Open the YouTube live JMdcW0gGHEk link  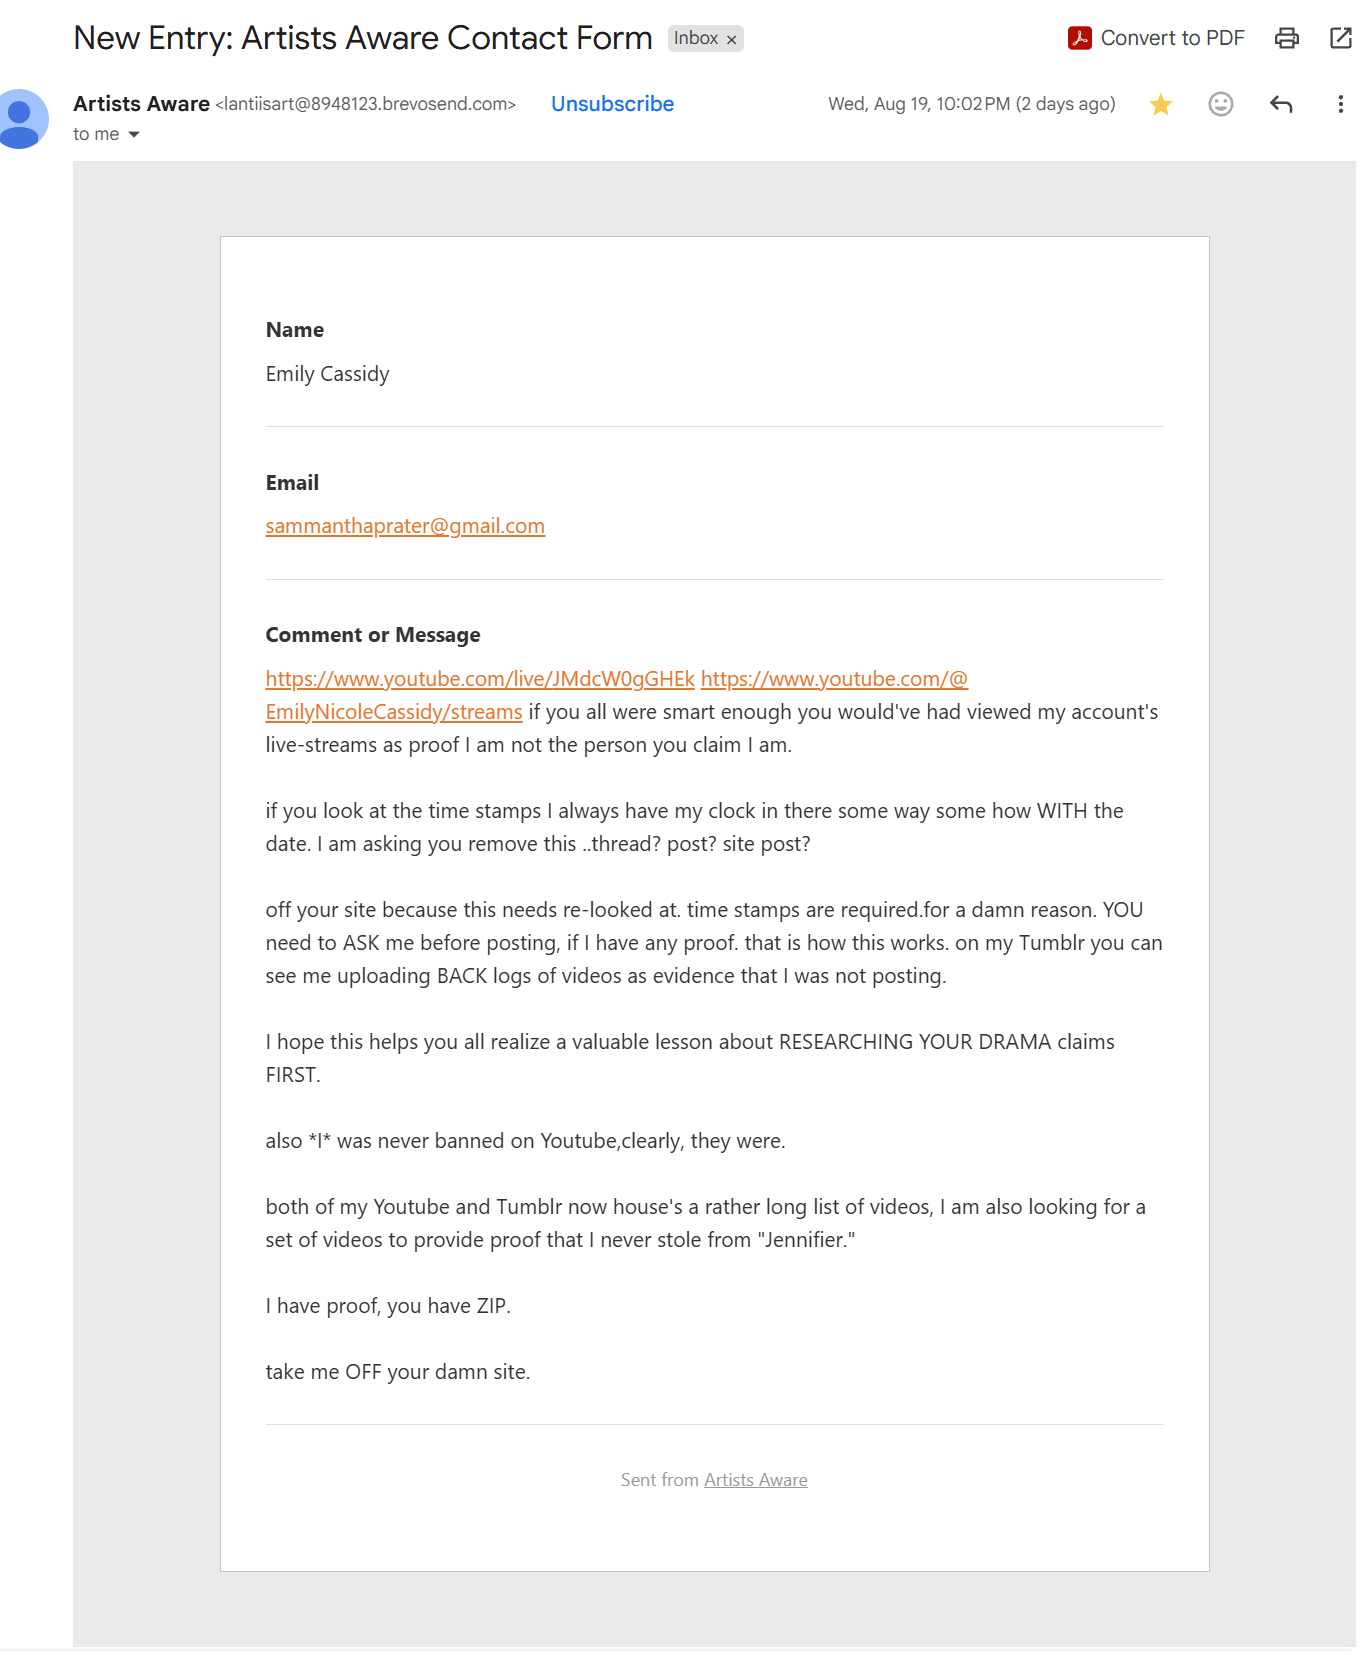(x=480, y=679)
